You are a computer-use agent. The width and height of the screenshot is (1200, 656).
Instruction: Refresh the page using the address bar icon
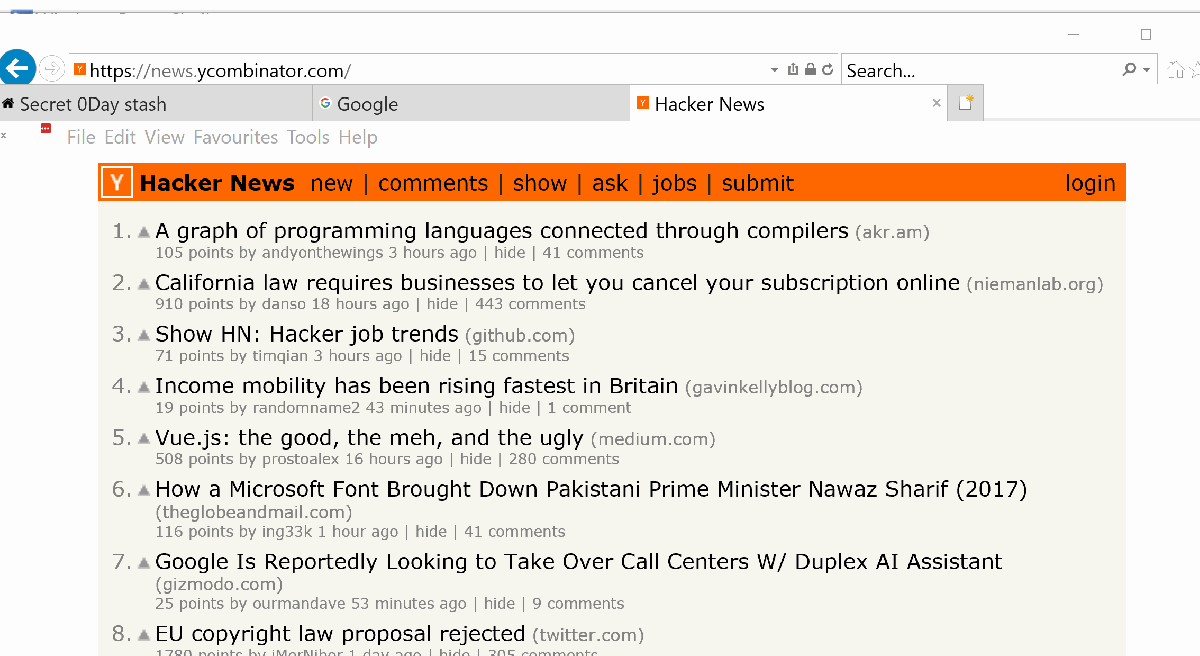pos(827,70)
